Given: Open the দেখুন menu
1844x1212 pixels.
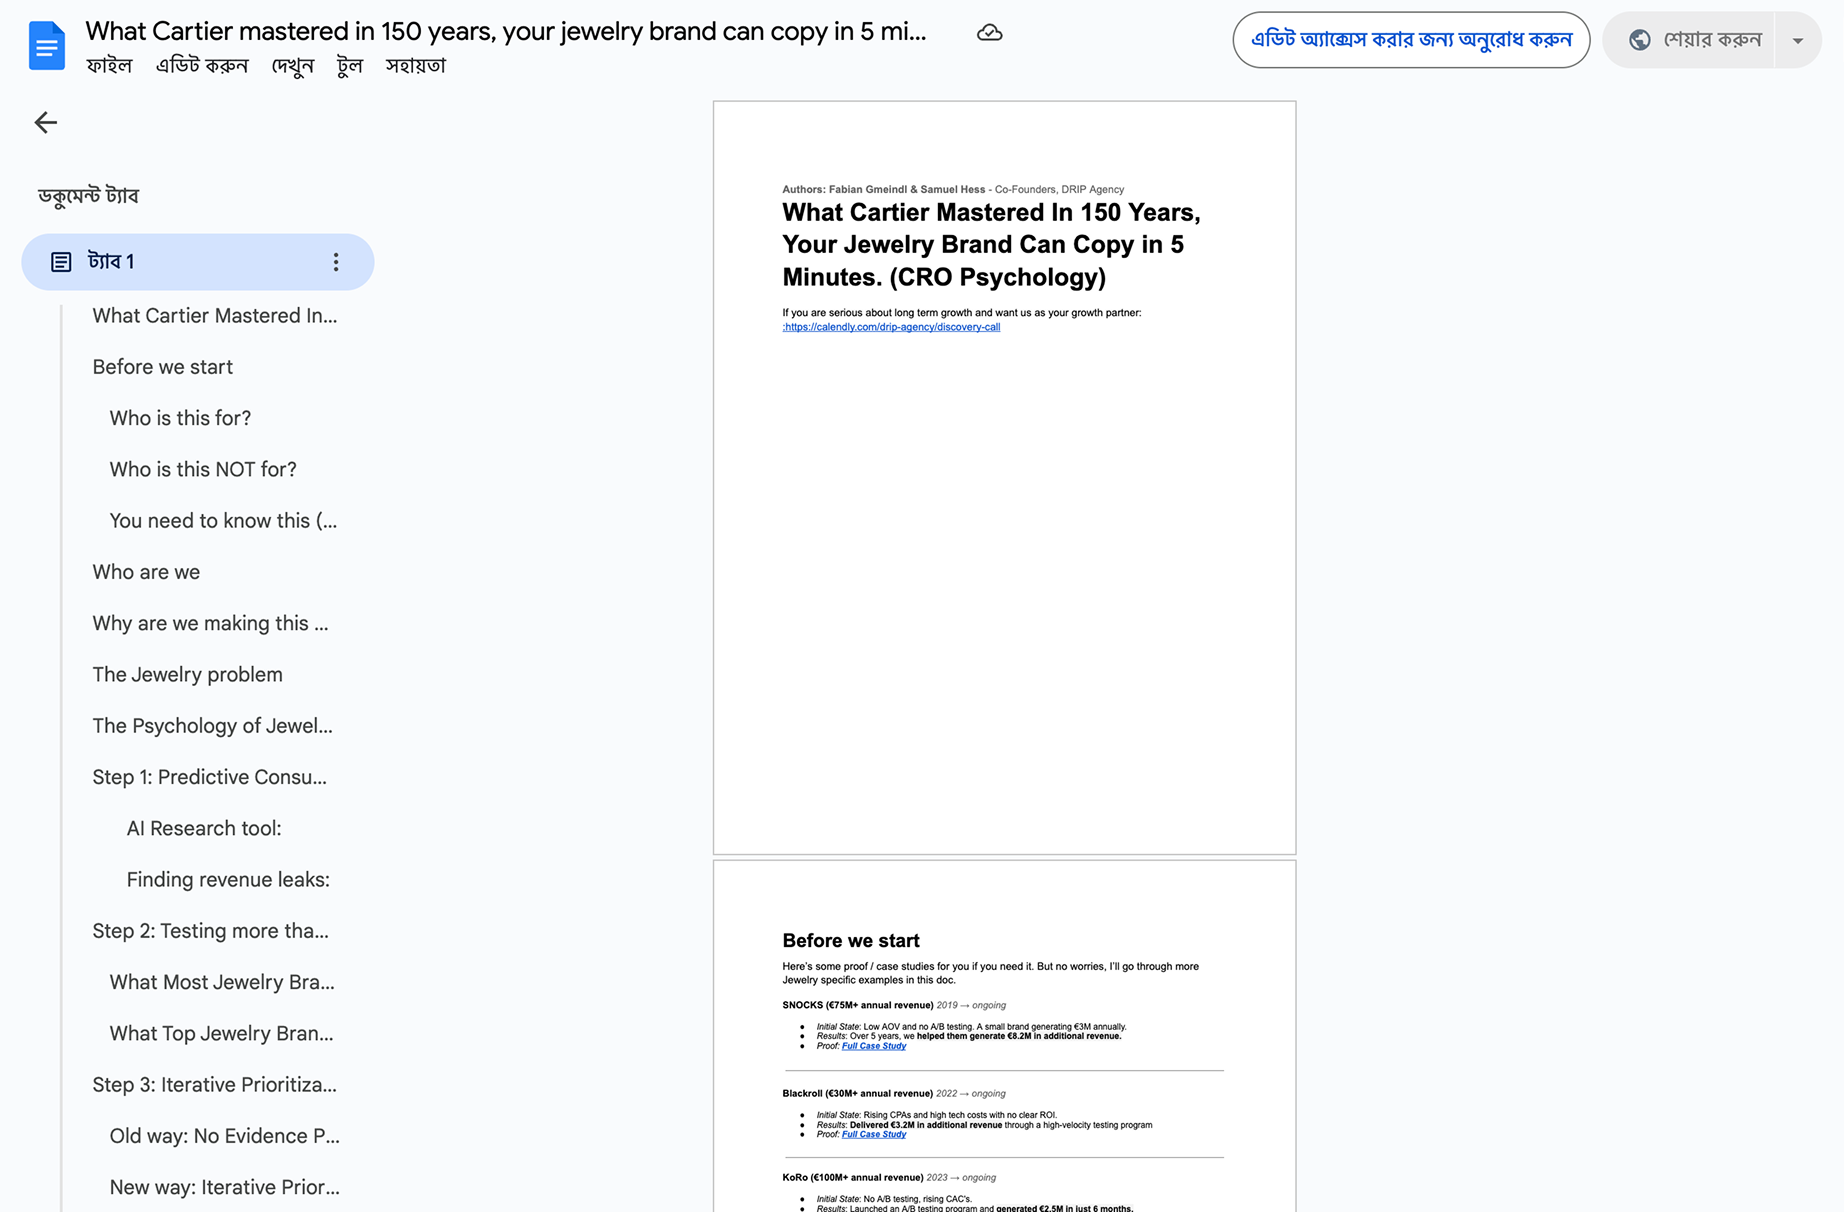Looking at the screenshot, I should [292, 66].
